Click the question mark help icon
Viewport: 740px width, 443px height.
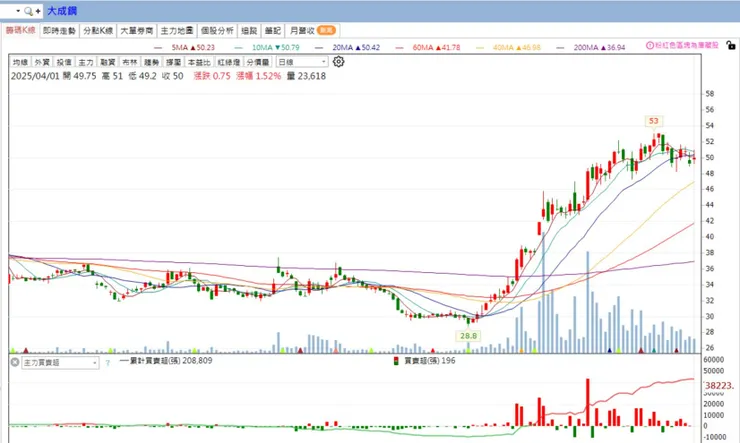(x=108, y=363)
